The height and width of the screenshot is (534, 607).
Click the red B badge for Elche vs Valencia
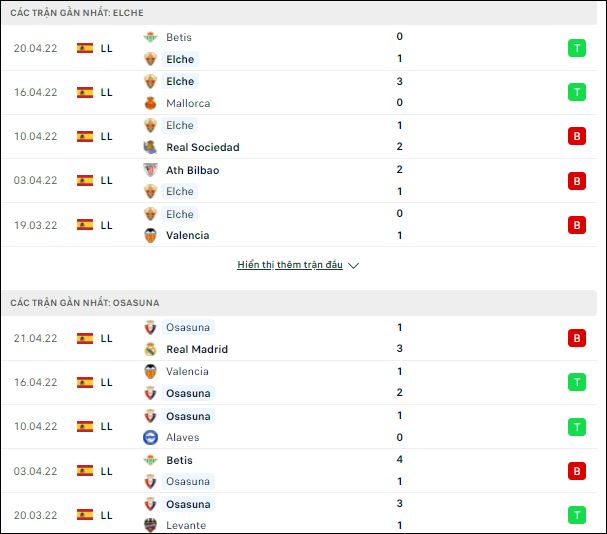(x=577, y=225)
